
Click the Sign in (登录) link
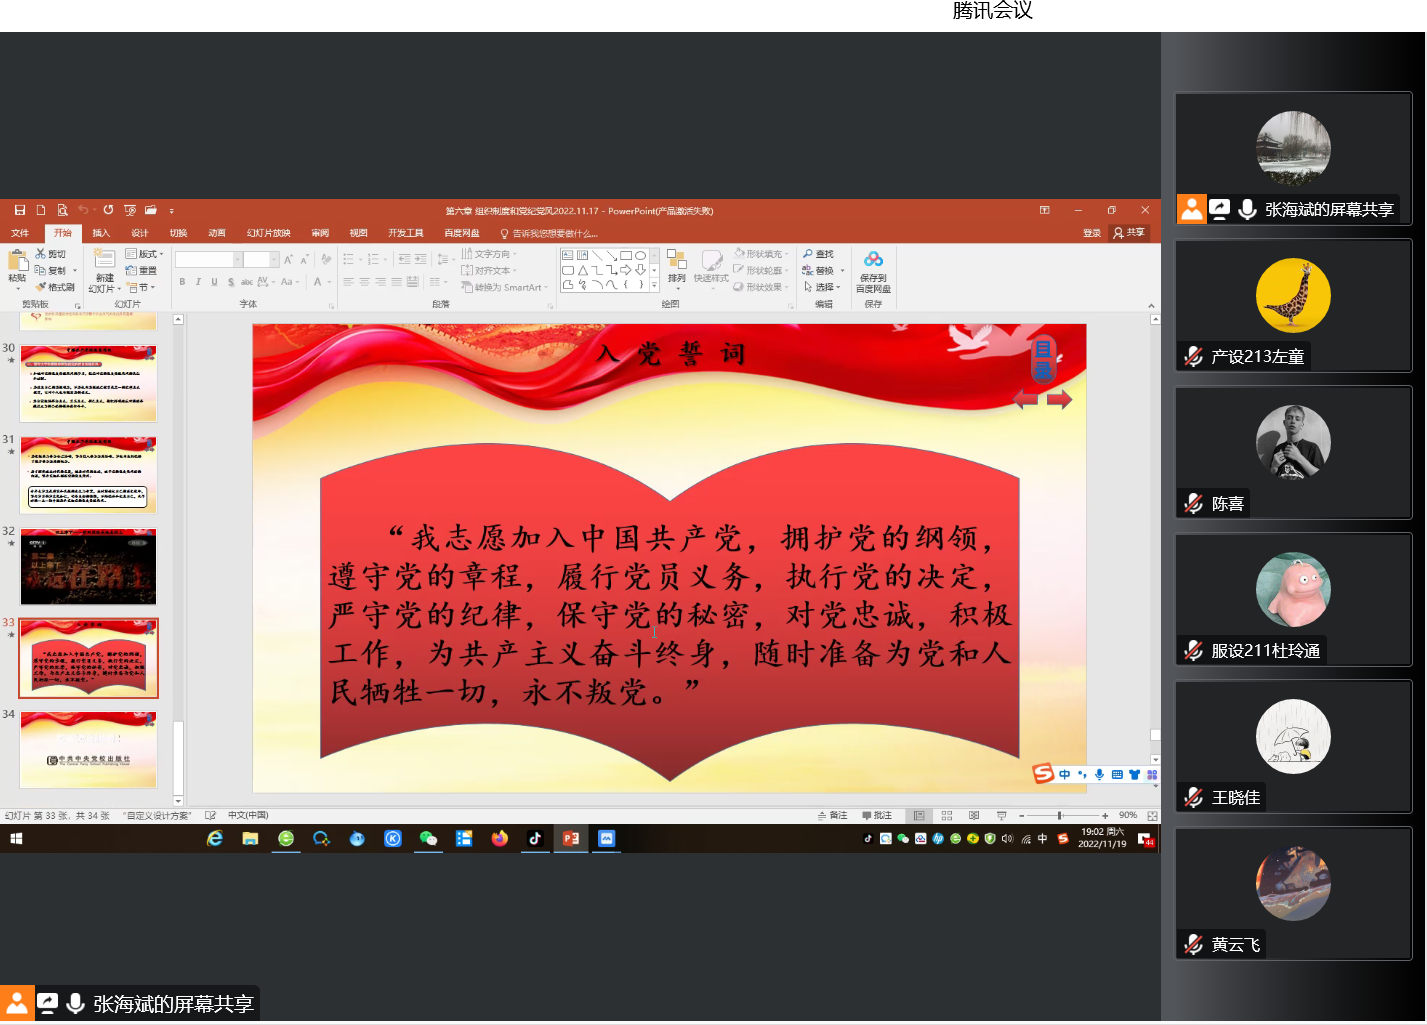click(1091, 233)
